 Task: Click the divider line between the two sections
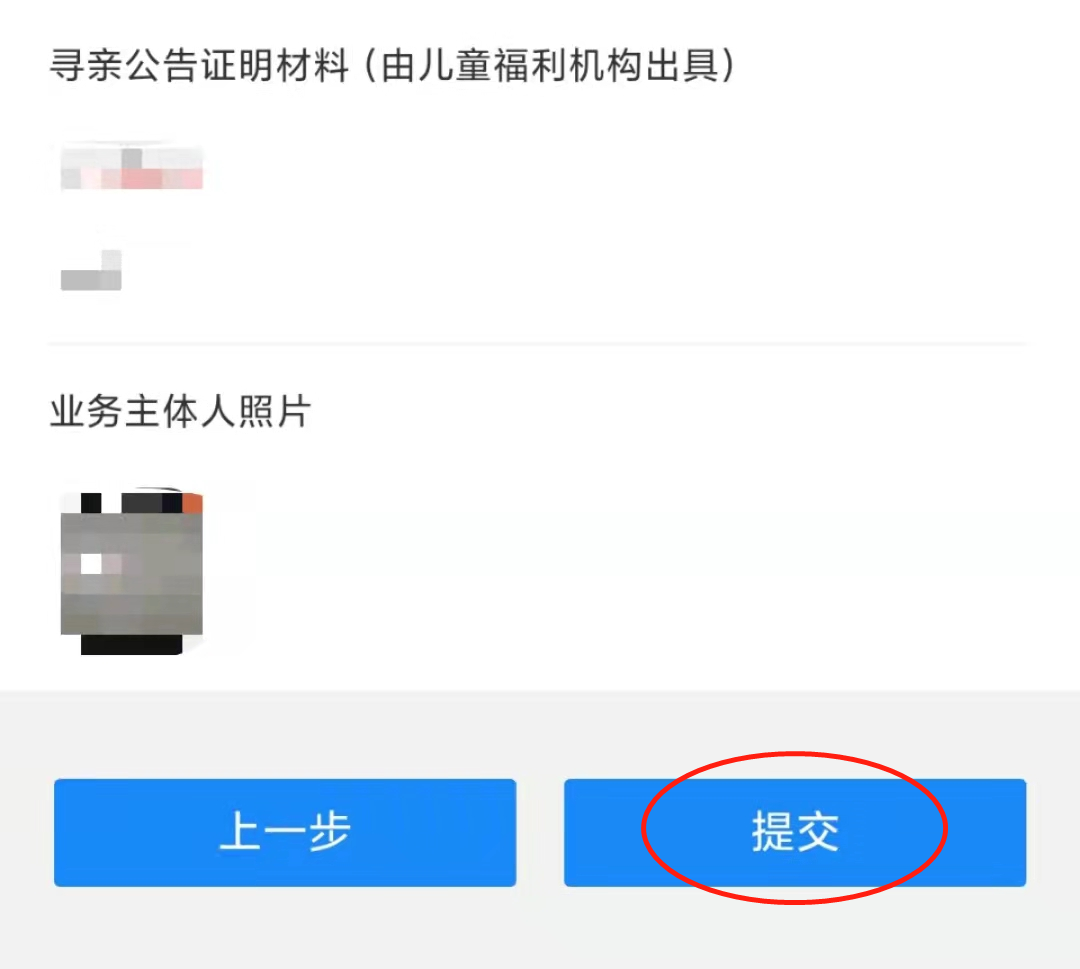(537, 343)
